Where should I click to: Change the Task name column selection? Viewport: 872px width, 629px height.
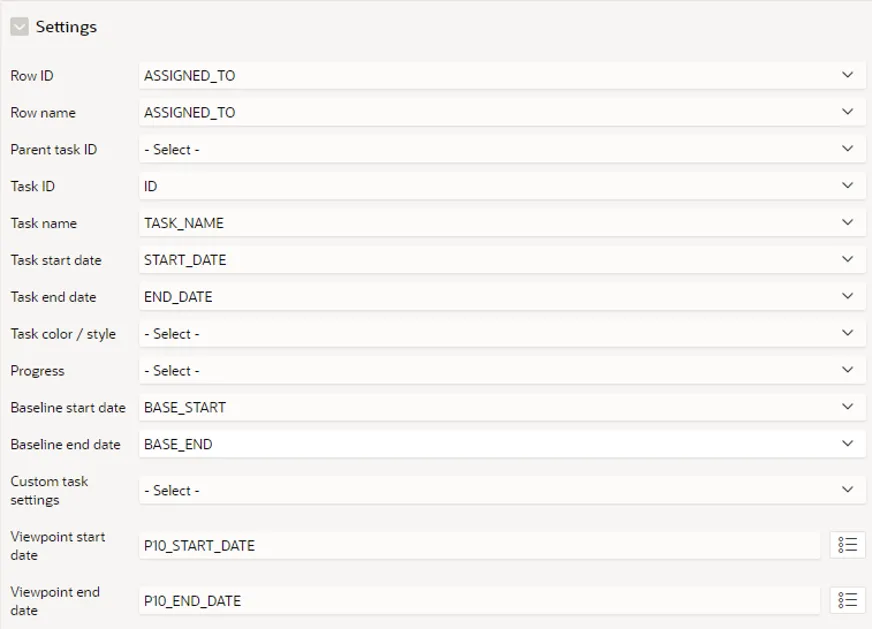tap(501, 223)
